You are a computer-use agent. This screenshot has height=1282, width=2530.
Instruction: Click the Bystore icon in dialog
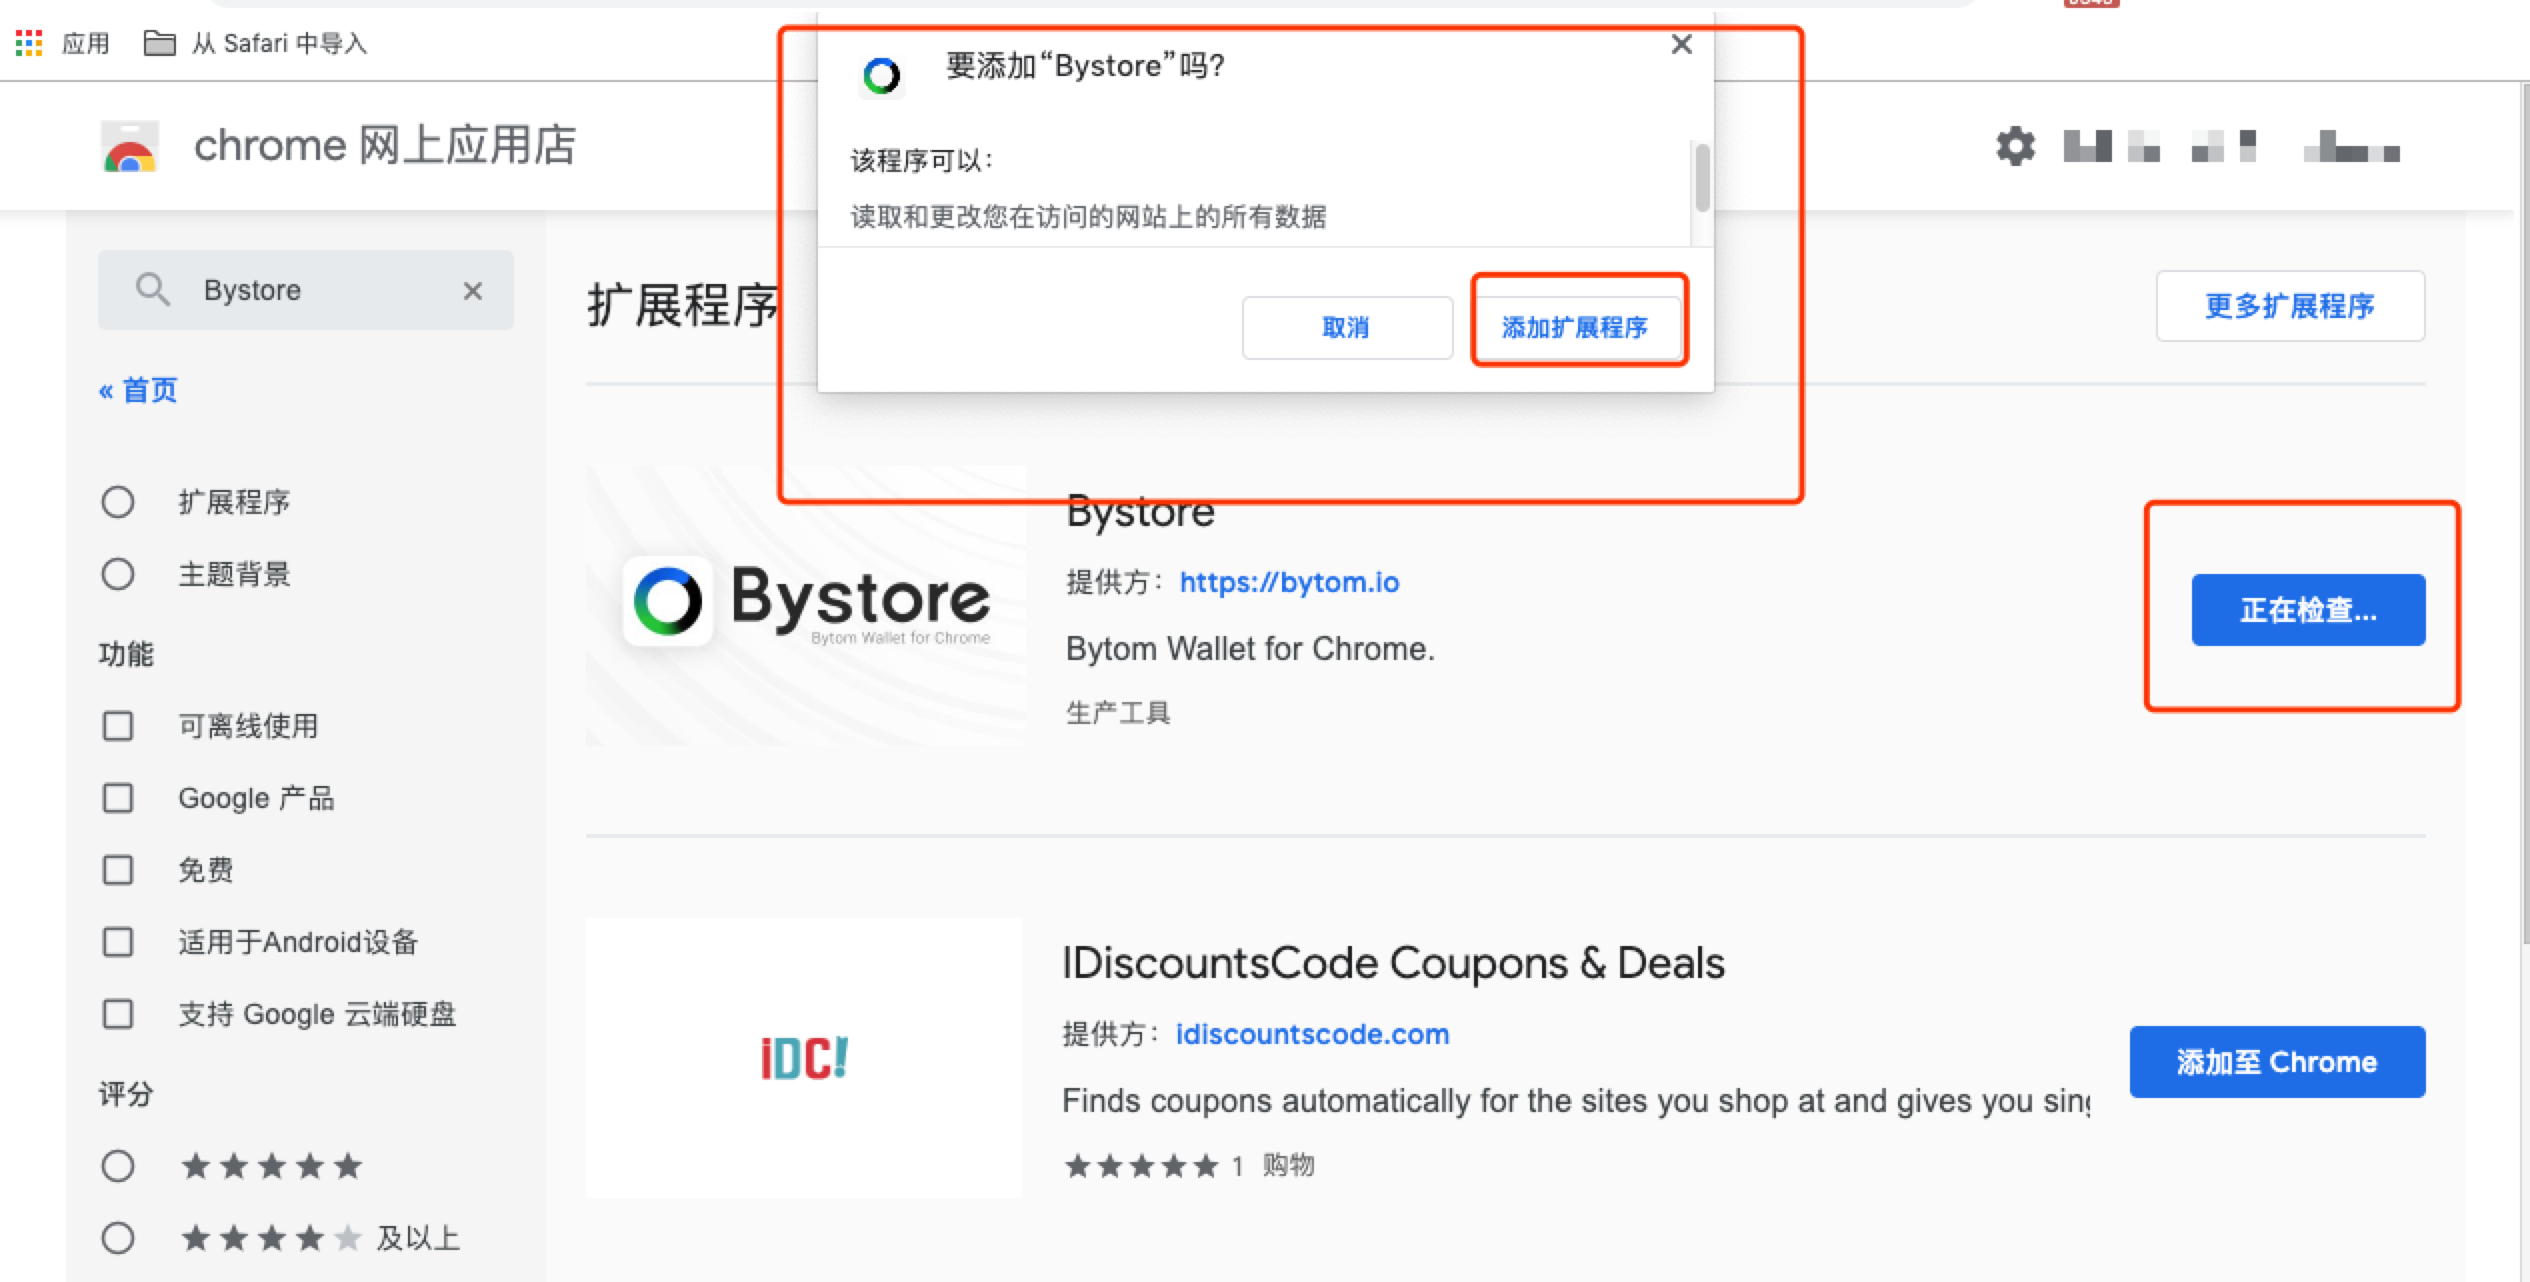882,75
